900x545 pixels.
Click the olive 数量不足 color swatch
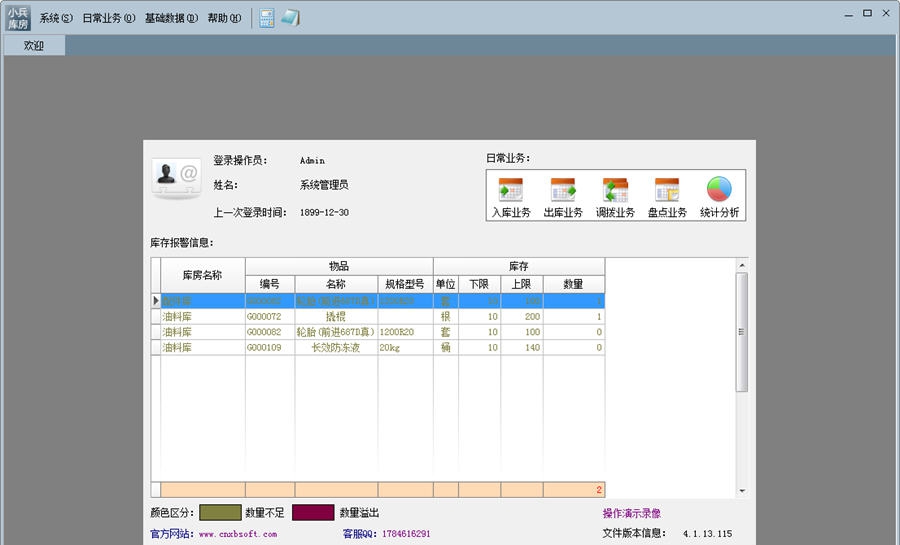pyautogui.click(x=220, y=512)
